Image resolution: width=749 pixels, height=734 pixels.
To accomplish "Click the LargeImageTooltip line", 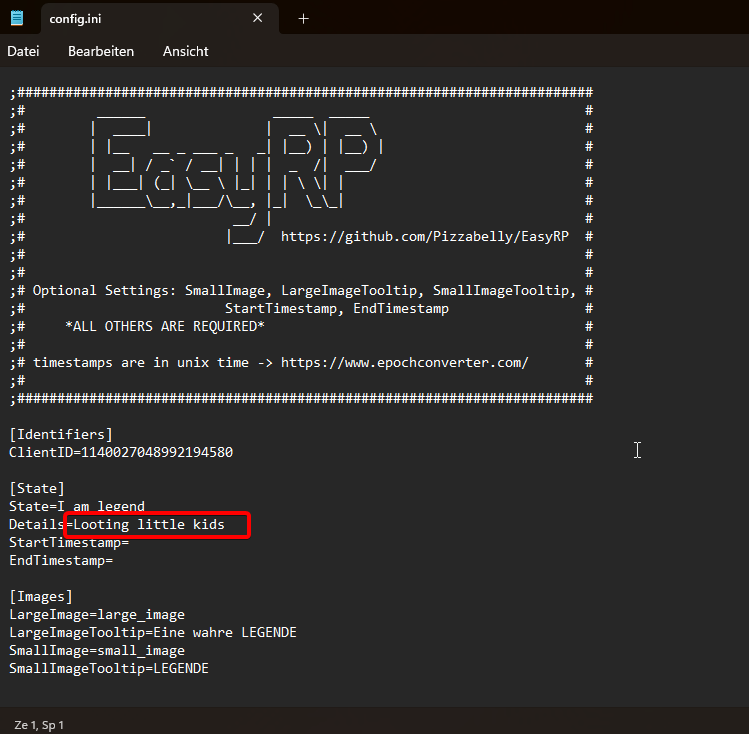I will [x=153, y=633].
